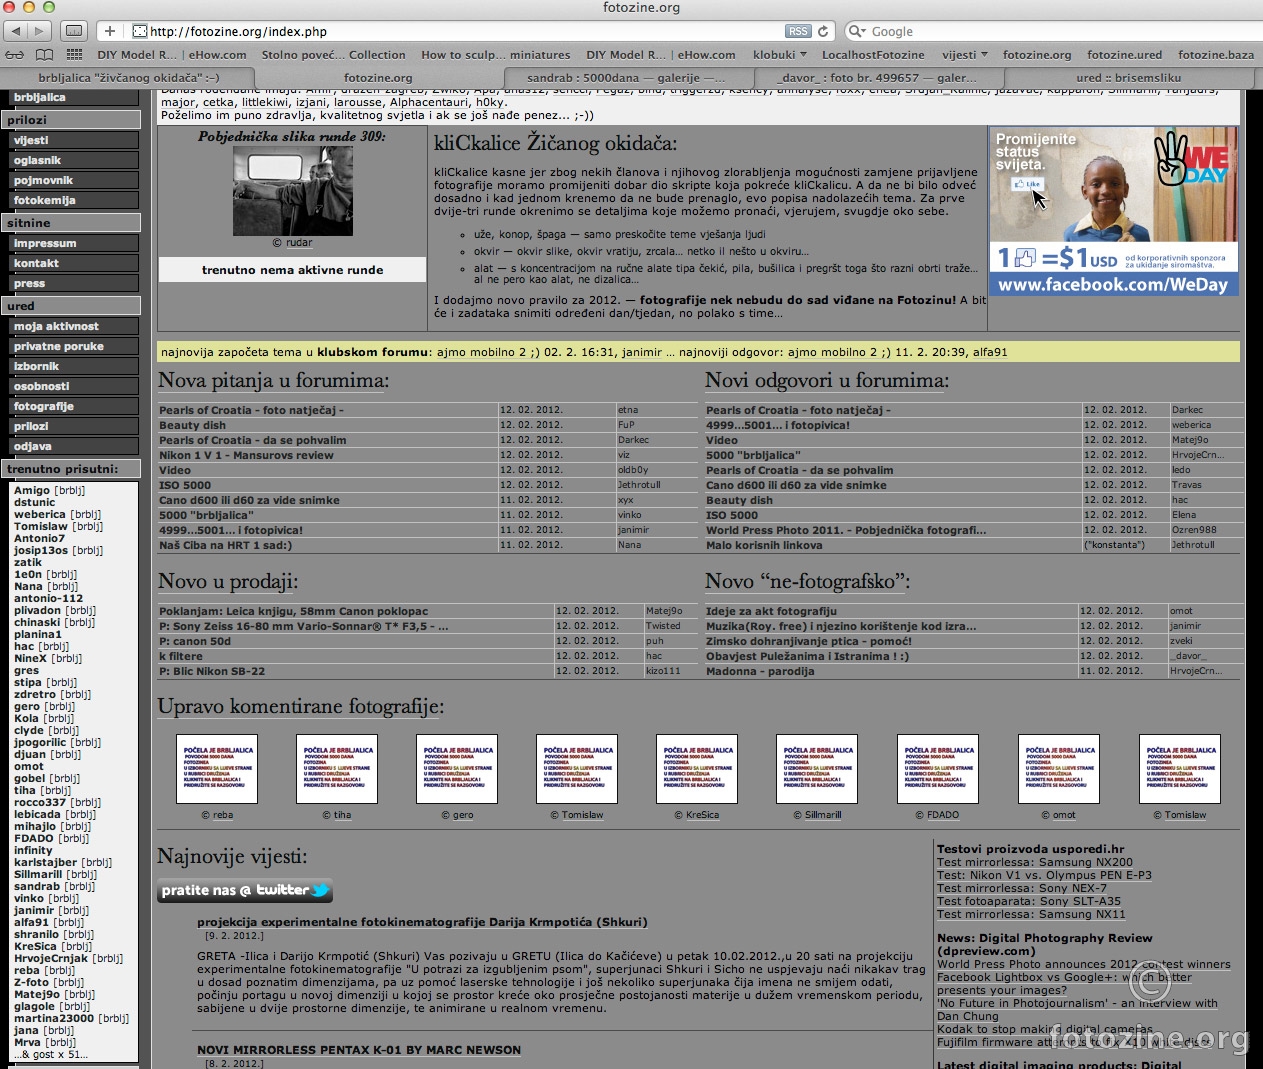The height and width of the screenshot is (1069, 1263).
Task: Expand the 'vijesti' bookmarks folder
Action: point(965,55)
